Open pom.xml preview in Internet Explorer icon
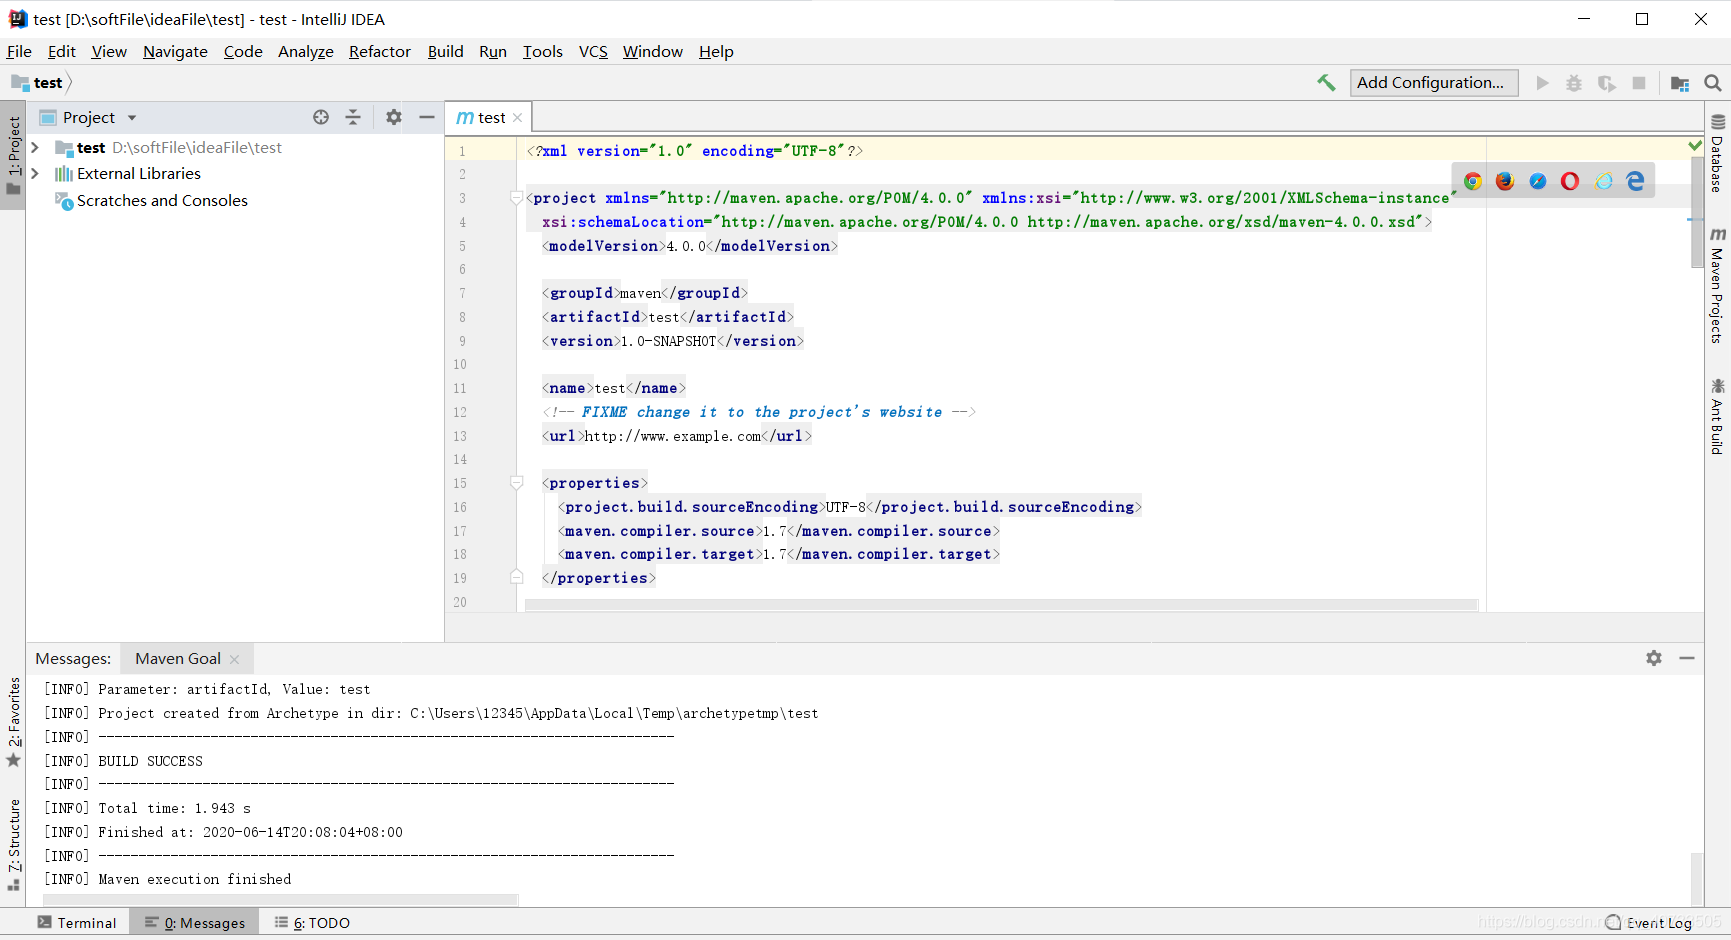 [1603, 181]
